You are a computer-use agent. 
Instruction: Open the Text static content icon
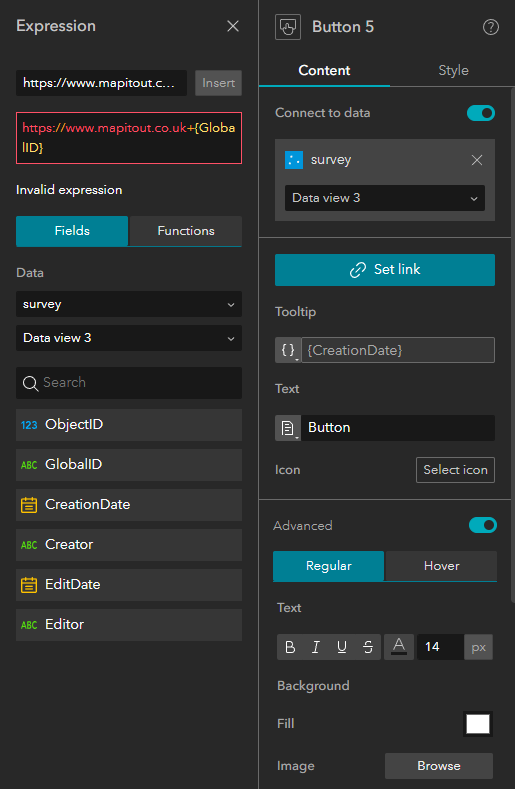(288, 428)
